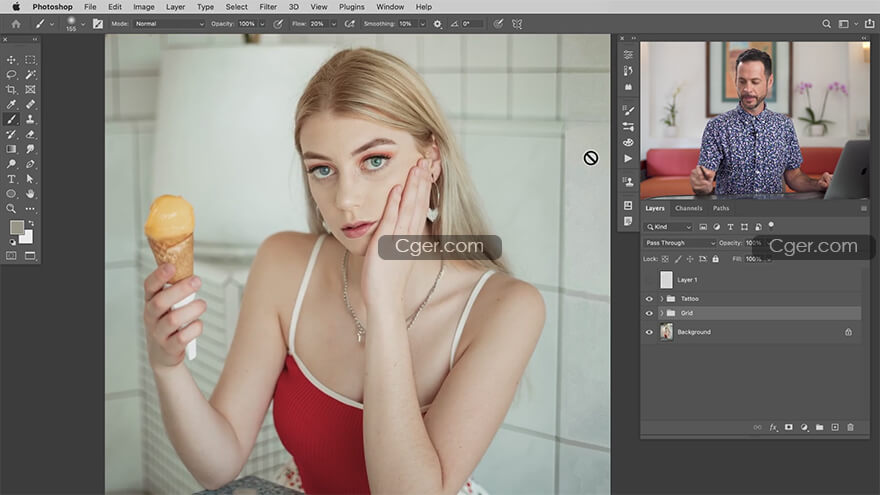Hide the Background layer

649,332
